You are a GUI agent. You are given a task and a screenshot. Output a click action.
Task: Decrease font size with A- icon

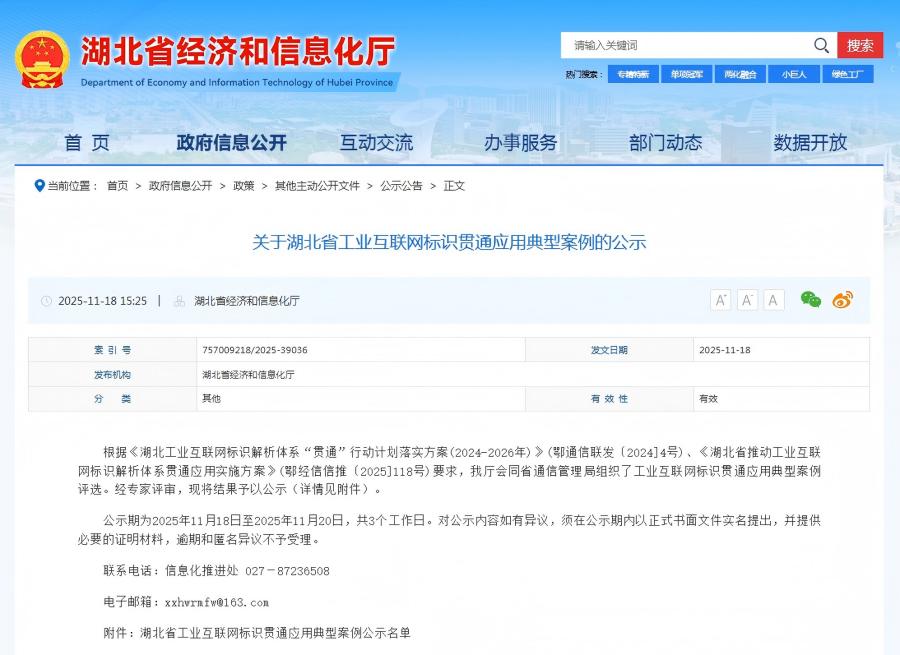pyautogui.click(x=747, y=299)
